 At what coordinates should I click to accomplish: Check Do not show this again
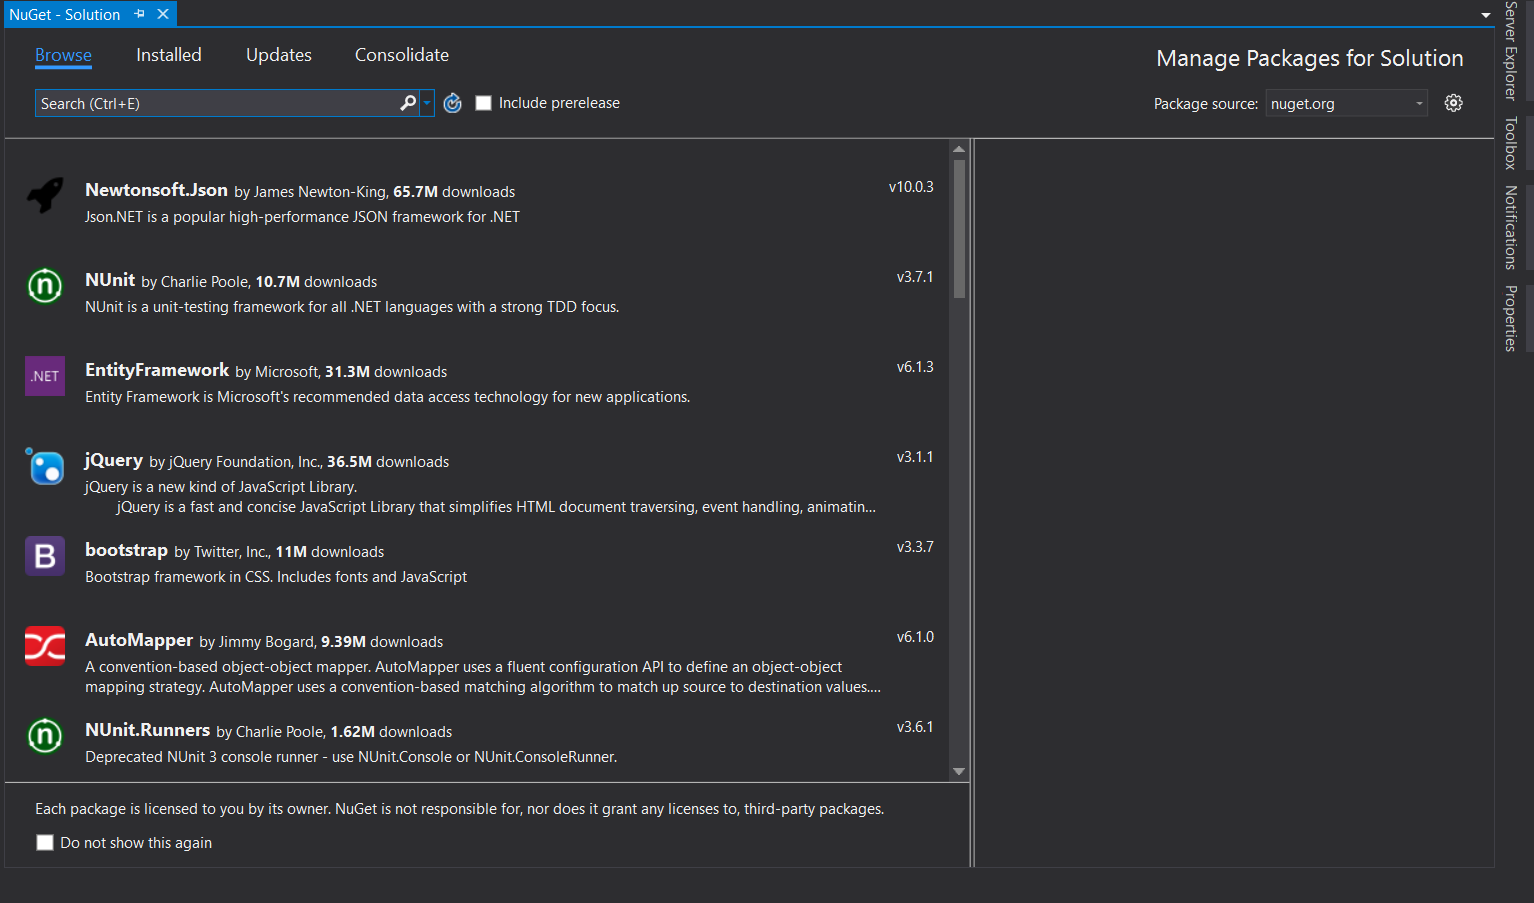(45, 843)
